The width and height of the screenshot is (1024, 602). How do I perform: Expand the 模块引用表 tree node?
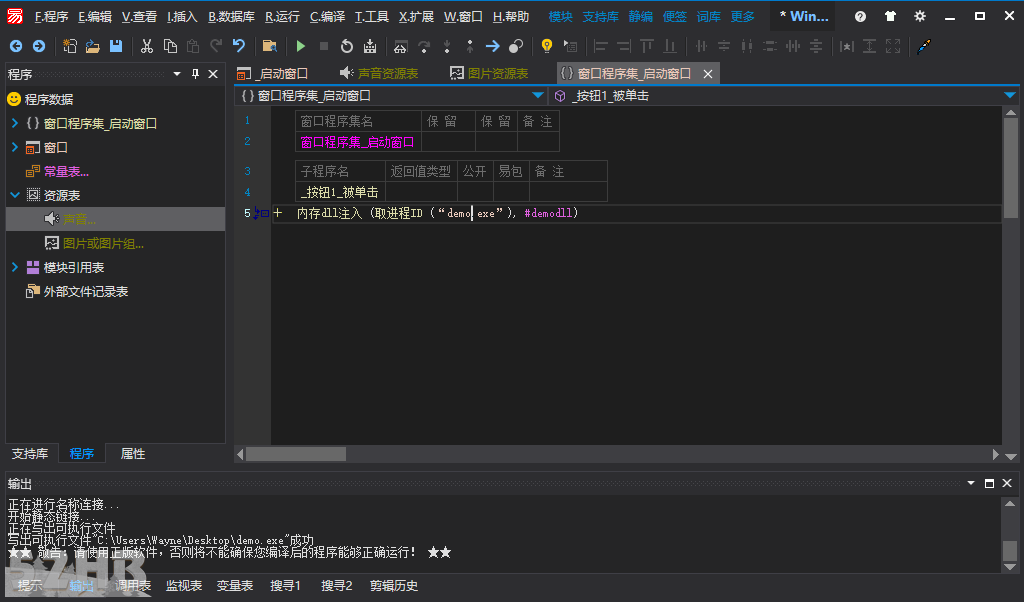15,267
